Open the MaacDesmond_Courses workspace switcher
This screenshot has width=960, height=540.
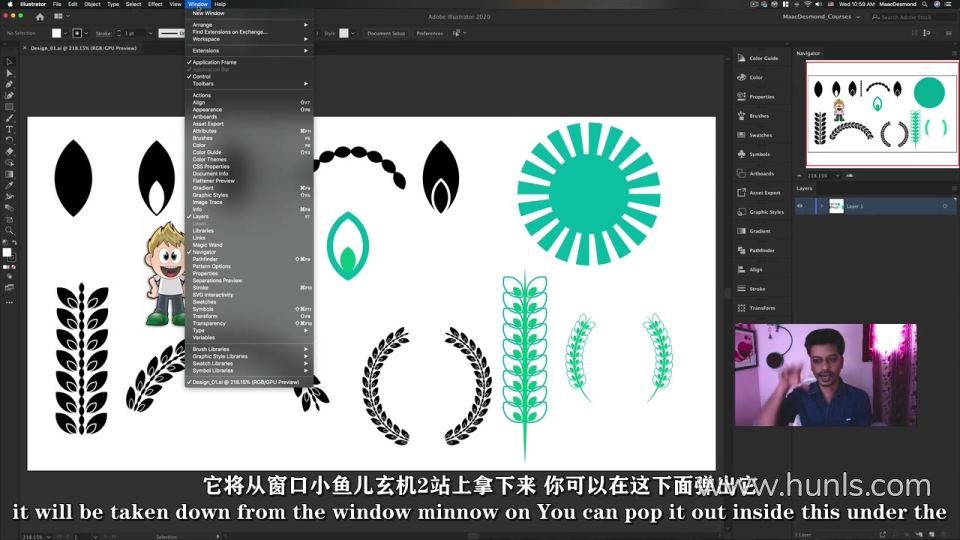(821, 17)
